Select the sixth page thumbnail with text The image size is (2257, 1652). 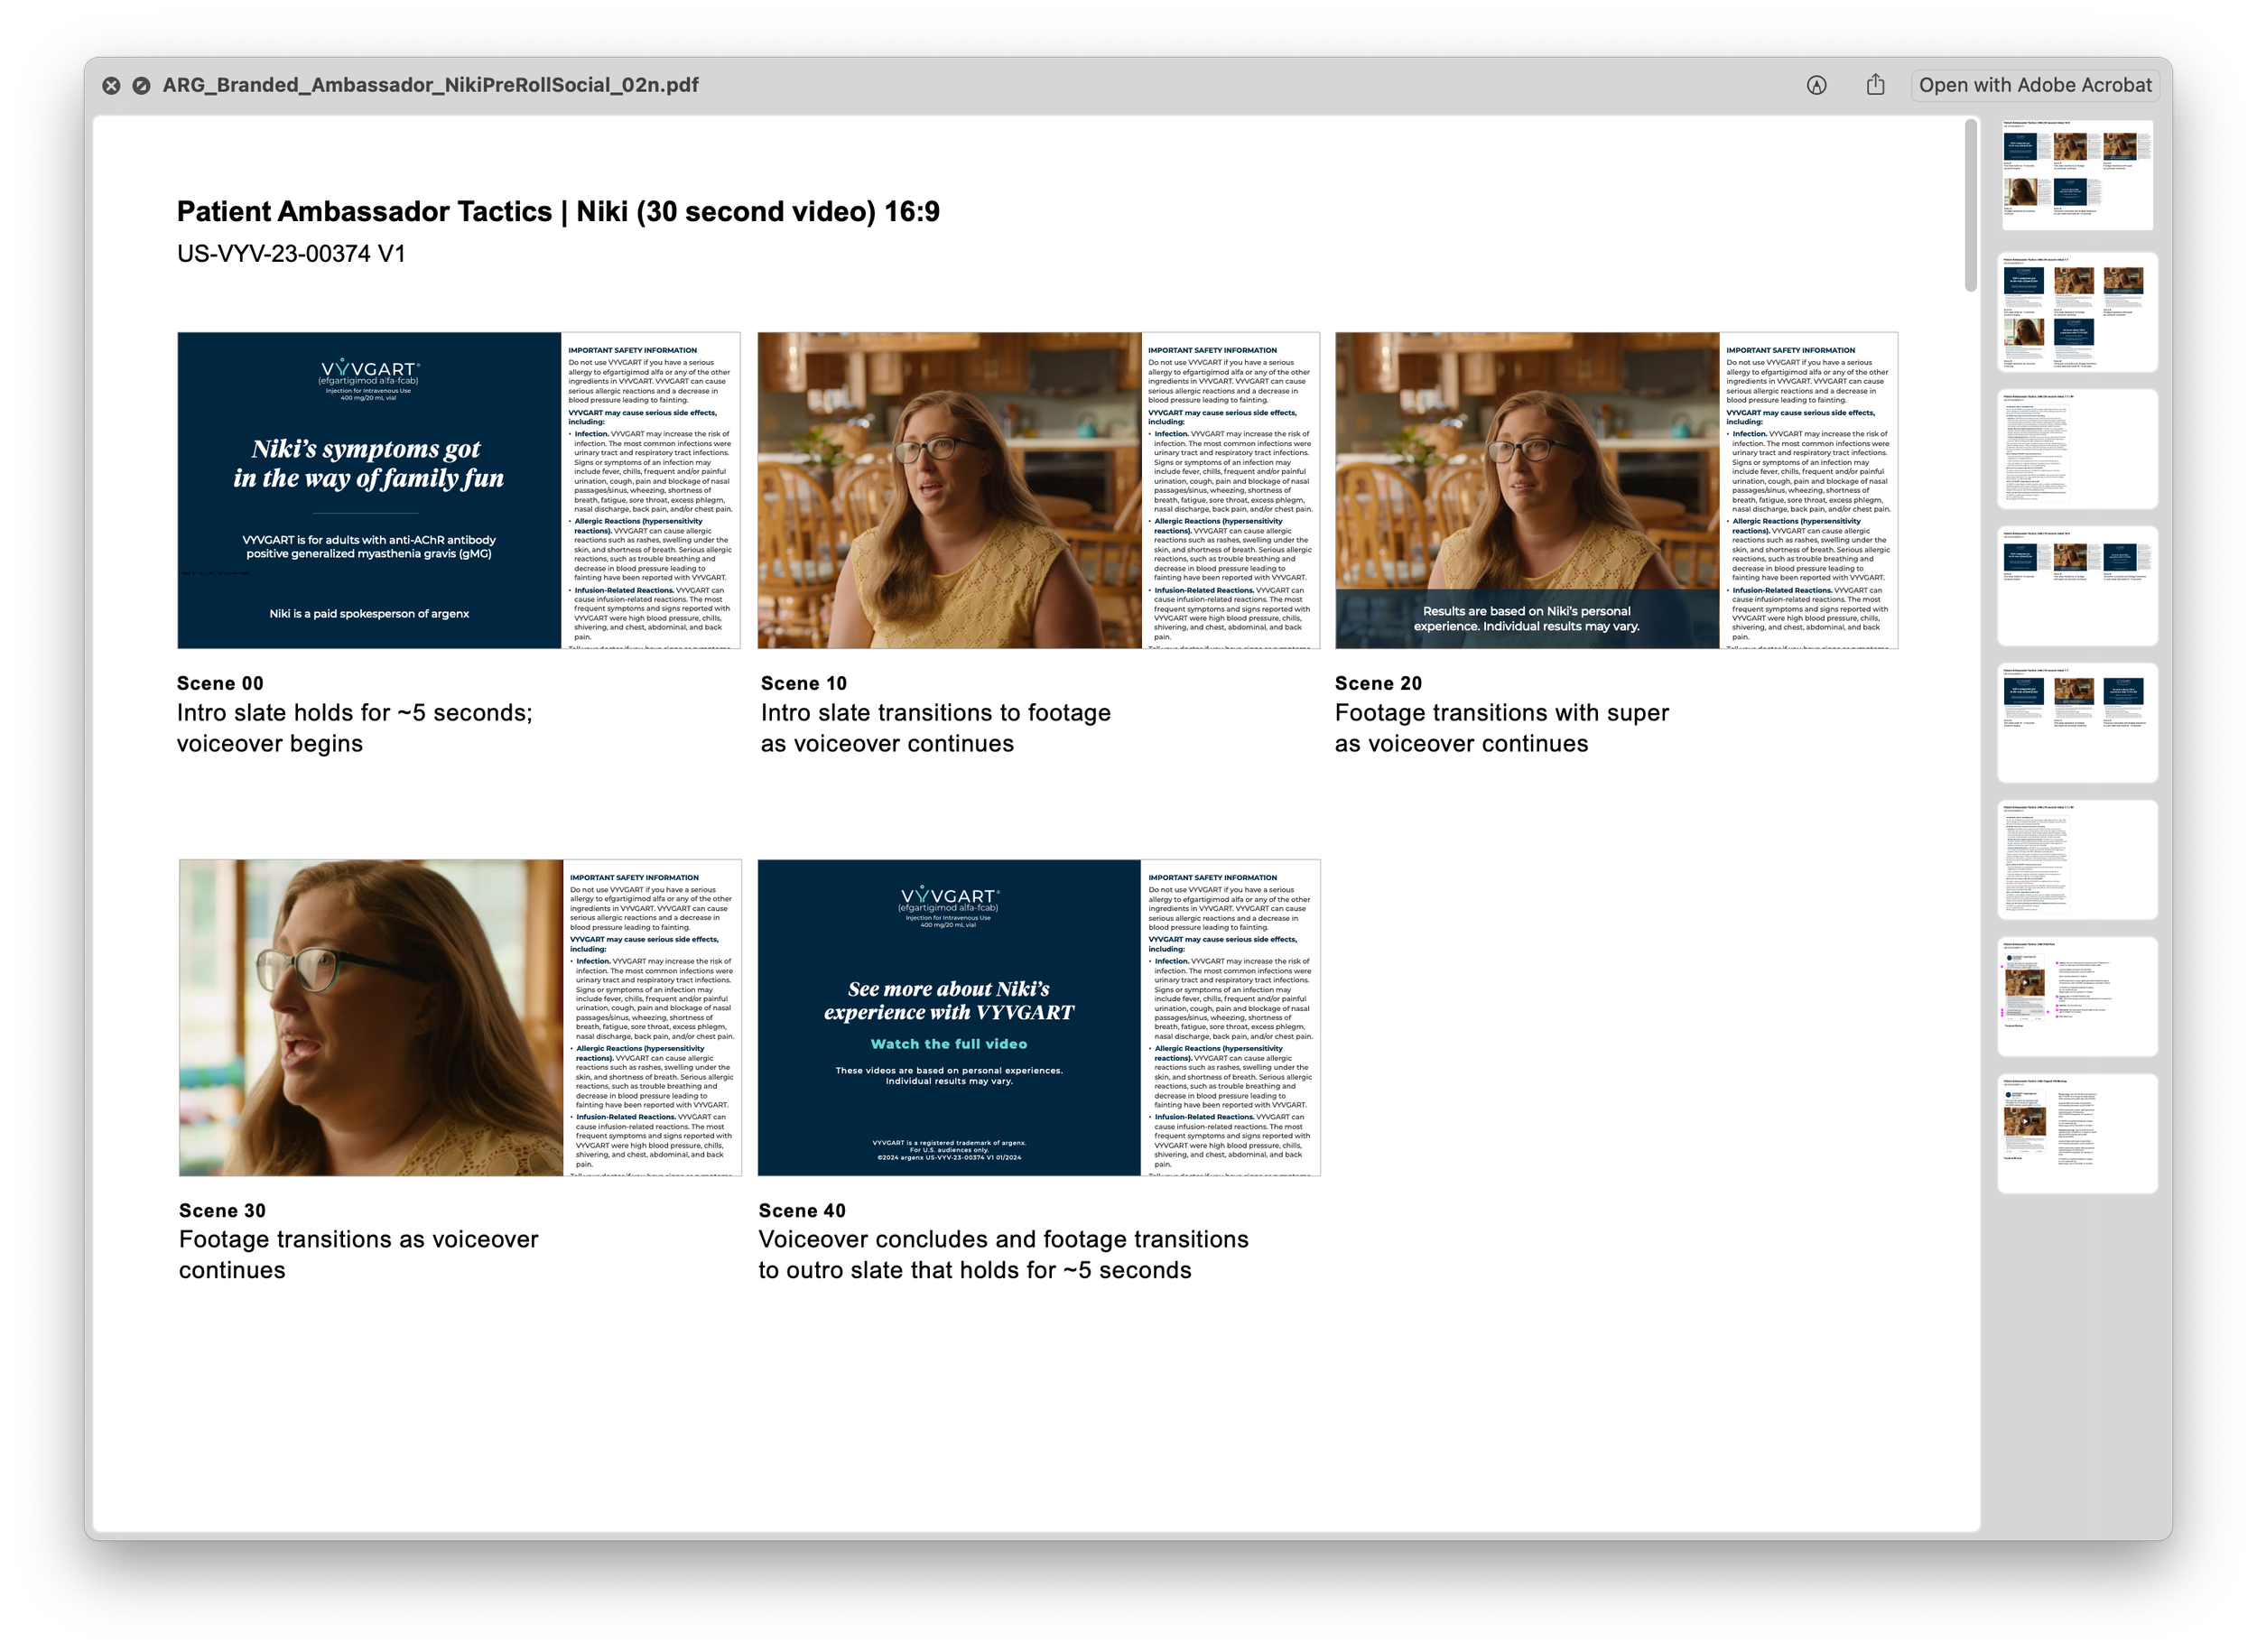[x=2076, y=860]
